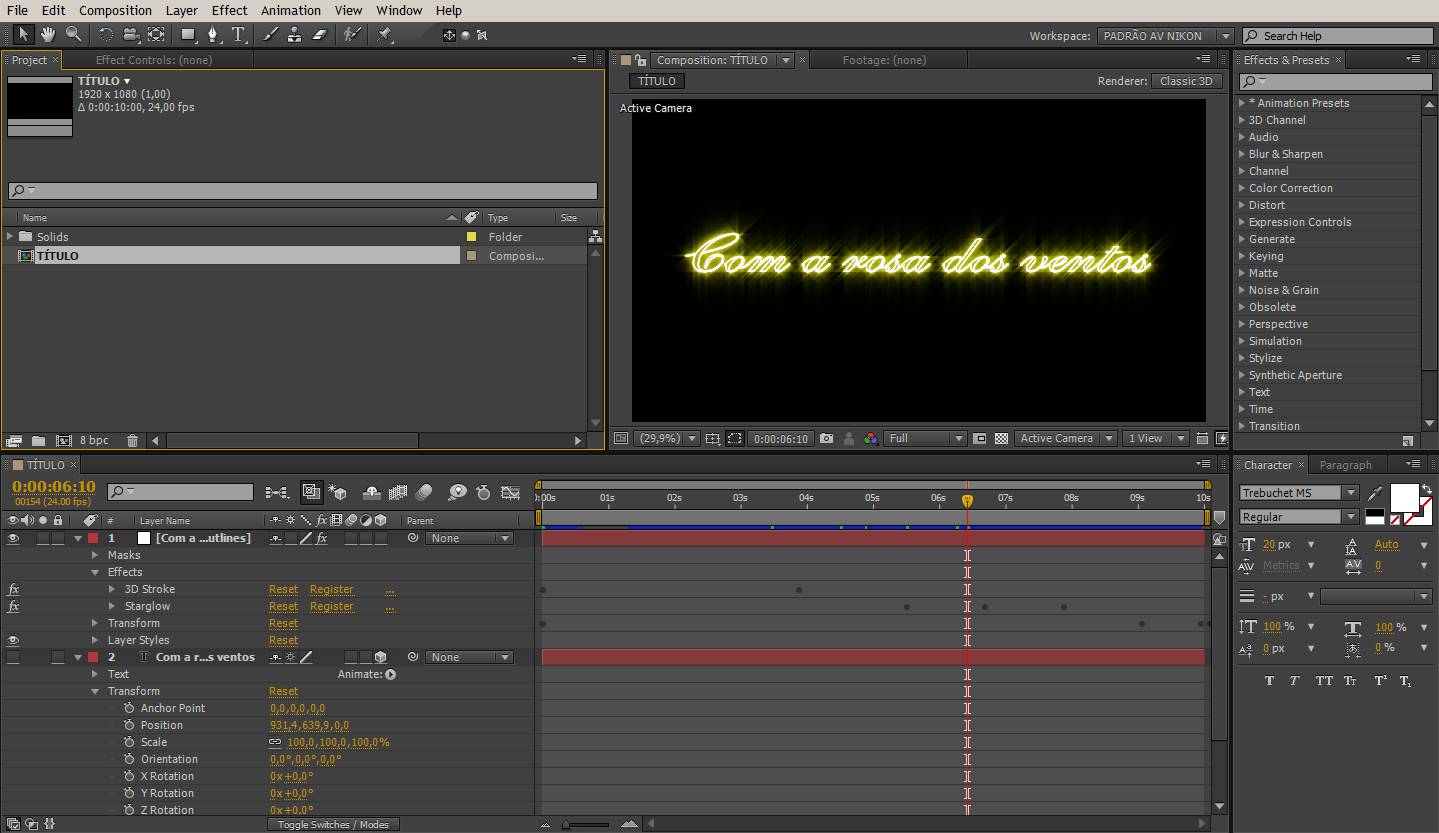Screen dimensions: 1439x833
Task: Open the Trebuchet MS font dropdown
Action: [1351, 492]
